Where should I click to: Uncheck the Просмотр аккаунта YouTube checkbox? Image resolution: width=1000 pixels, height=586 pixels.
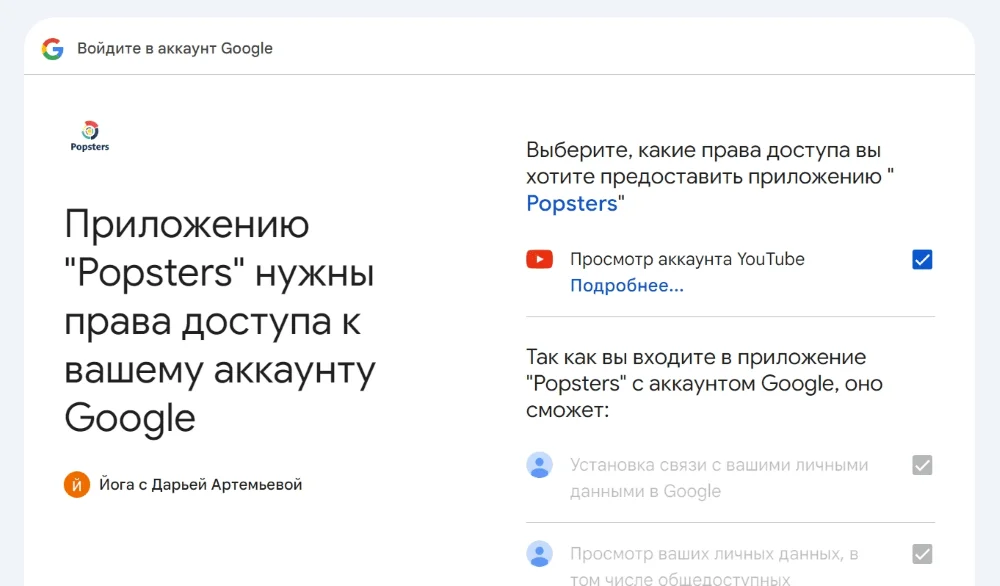[x=922, y=260]
